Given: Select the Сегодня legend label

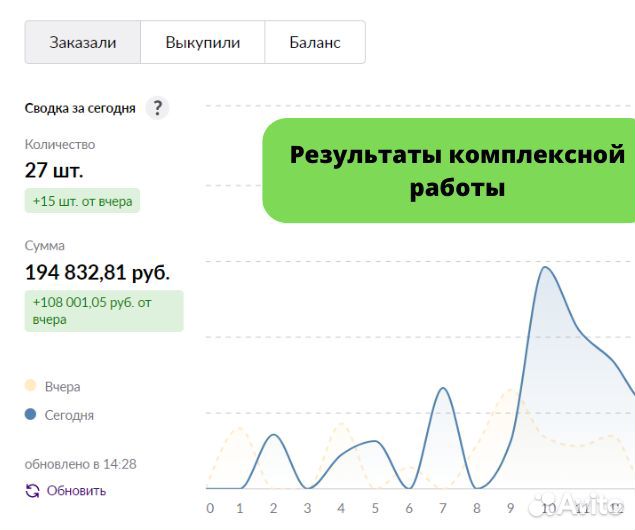Looking at the screenshot, I should (x=69, y=415).
